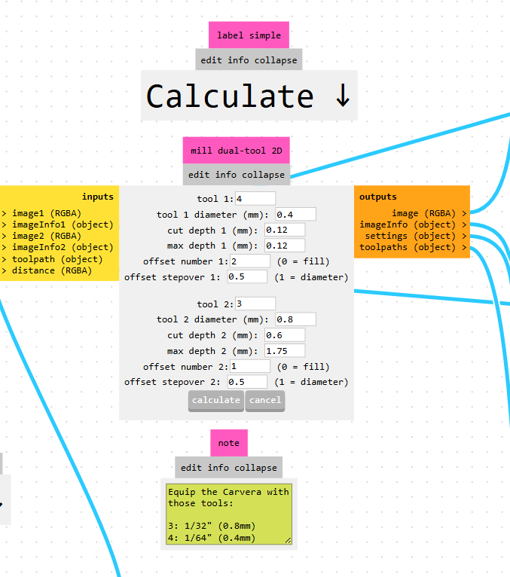Select the imageInfo2 (object) input port
The image size is (510, 577).
(x=58, y=247)
